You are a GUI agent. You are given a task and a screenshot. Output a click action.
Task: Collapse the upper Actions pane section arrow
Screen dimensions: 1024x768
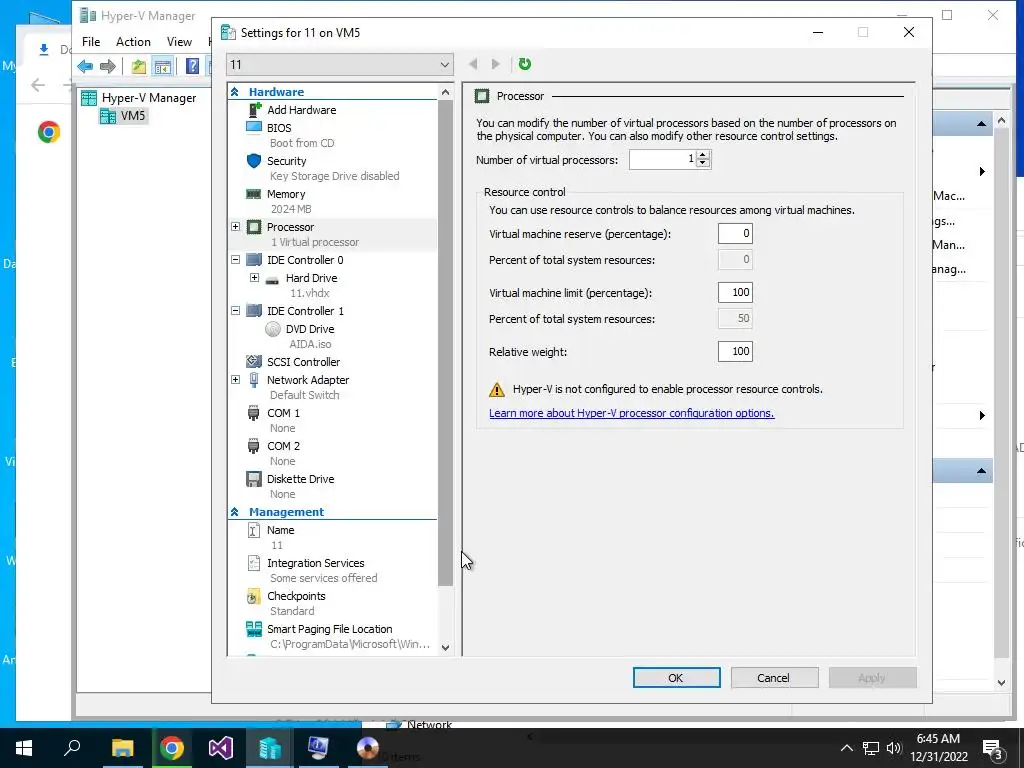981,123
